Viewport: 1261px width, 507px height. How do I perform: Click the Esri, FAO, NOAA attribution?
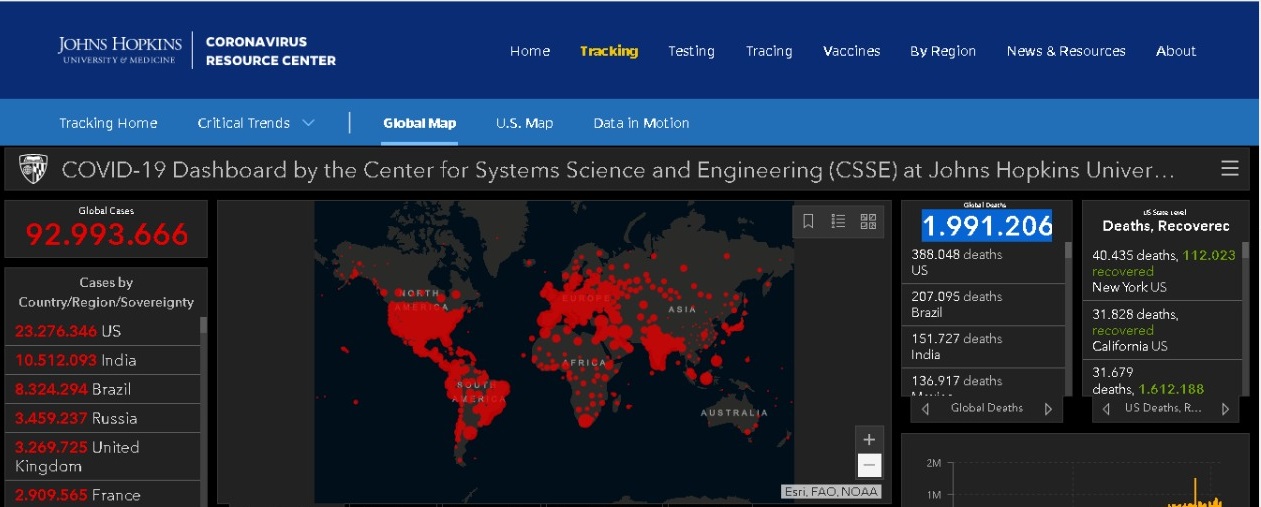[831, 491]
